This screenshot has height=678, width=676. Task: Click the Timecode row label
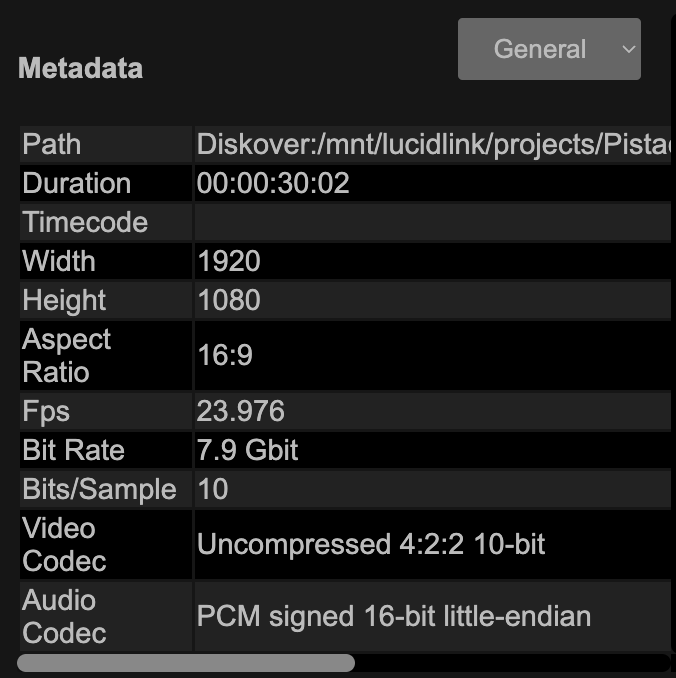[x=85, y=222]
